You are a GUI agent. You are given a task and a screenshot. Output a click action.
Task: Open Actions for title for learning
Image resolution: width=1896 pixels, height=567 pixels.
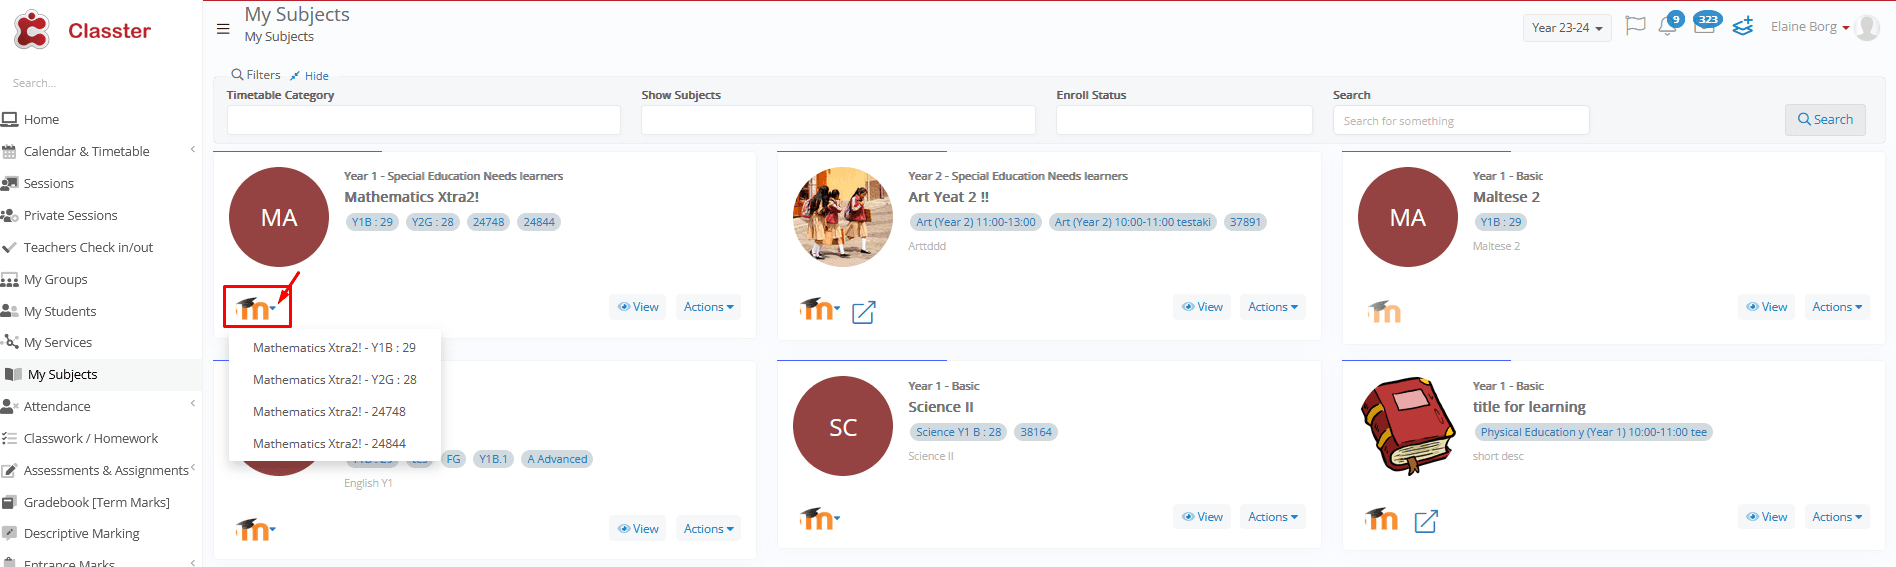[x=1837, y=517]
